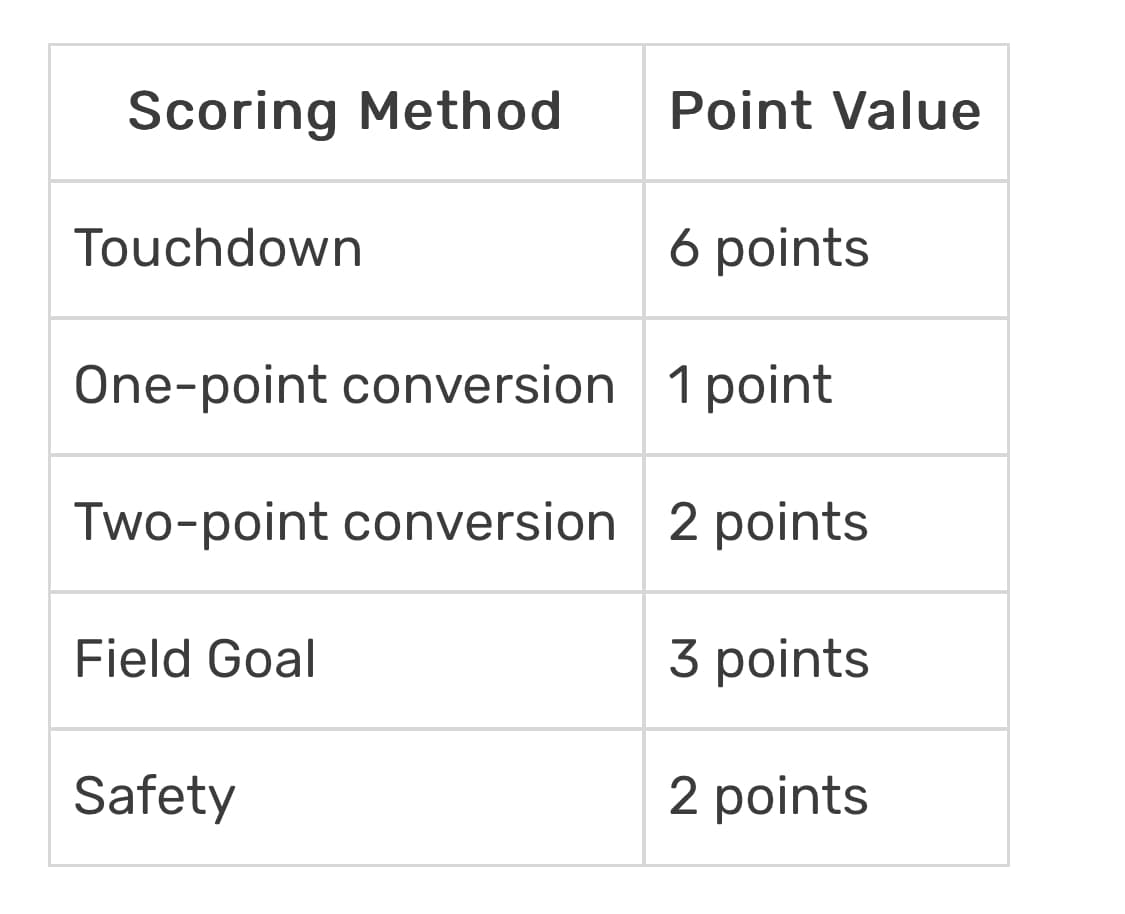The width and height of the screenshot is (1125, 914).
Task: Click the Field Goal cell
Action: [x=195, y=660]
